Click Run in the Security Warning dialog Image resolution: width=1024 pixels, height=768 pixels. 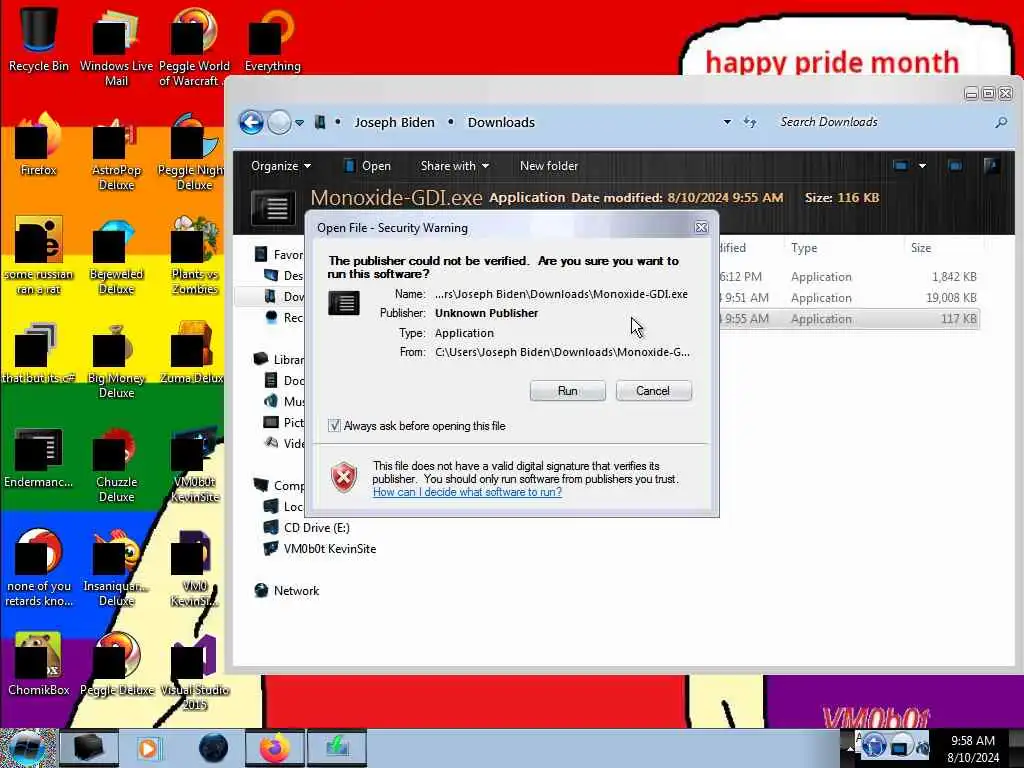coord(568,391)
